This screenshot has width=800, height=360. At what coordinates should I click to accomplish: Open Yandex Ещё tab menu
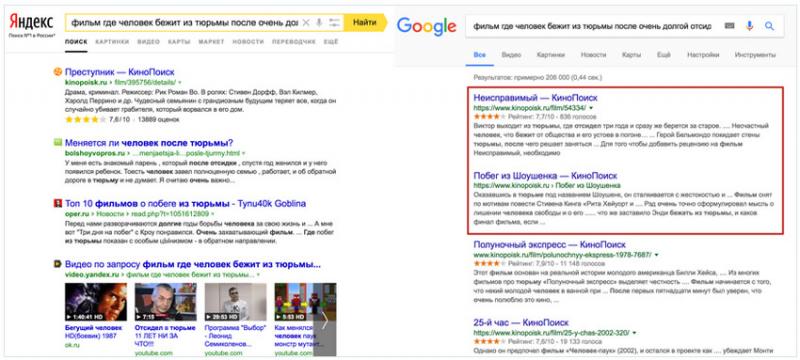(x=331, y=42)
